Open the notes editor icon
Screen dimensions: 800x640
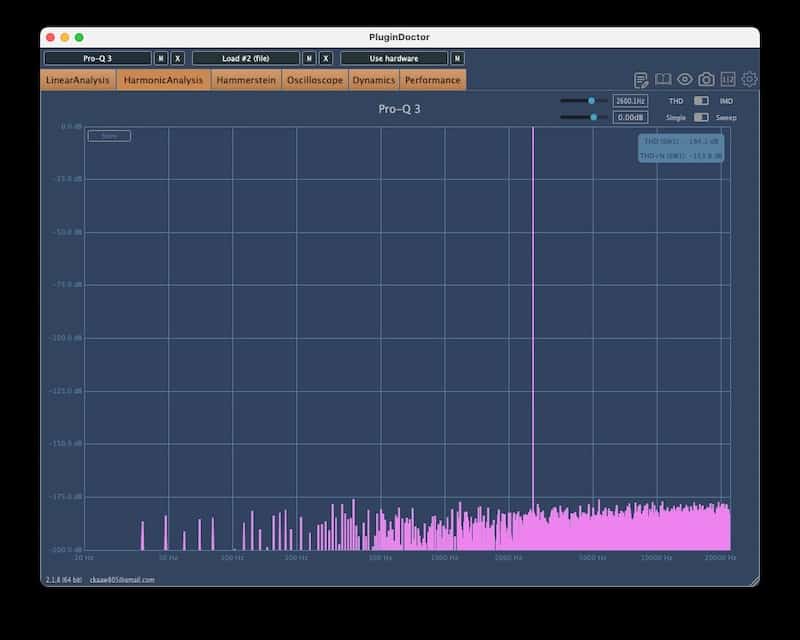tap(641, 80)
